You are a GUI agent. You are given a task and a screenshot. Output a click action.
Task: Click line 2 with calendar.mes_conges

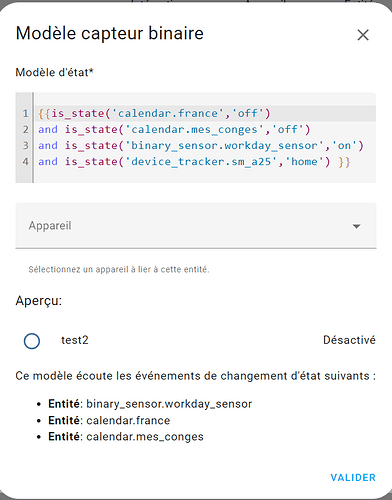pos(174,129)
